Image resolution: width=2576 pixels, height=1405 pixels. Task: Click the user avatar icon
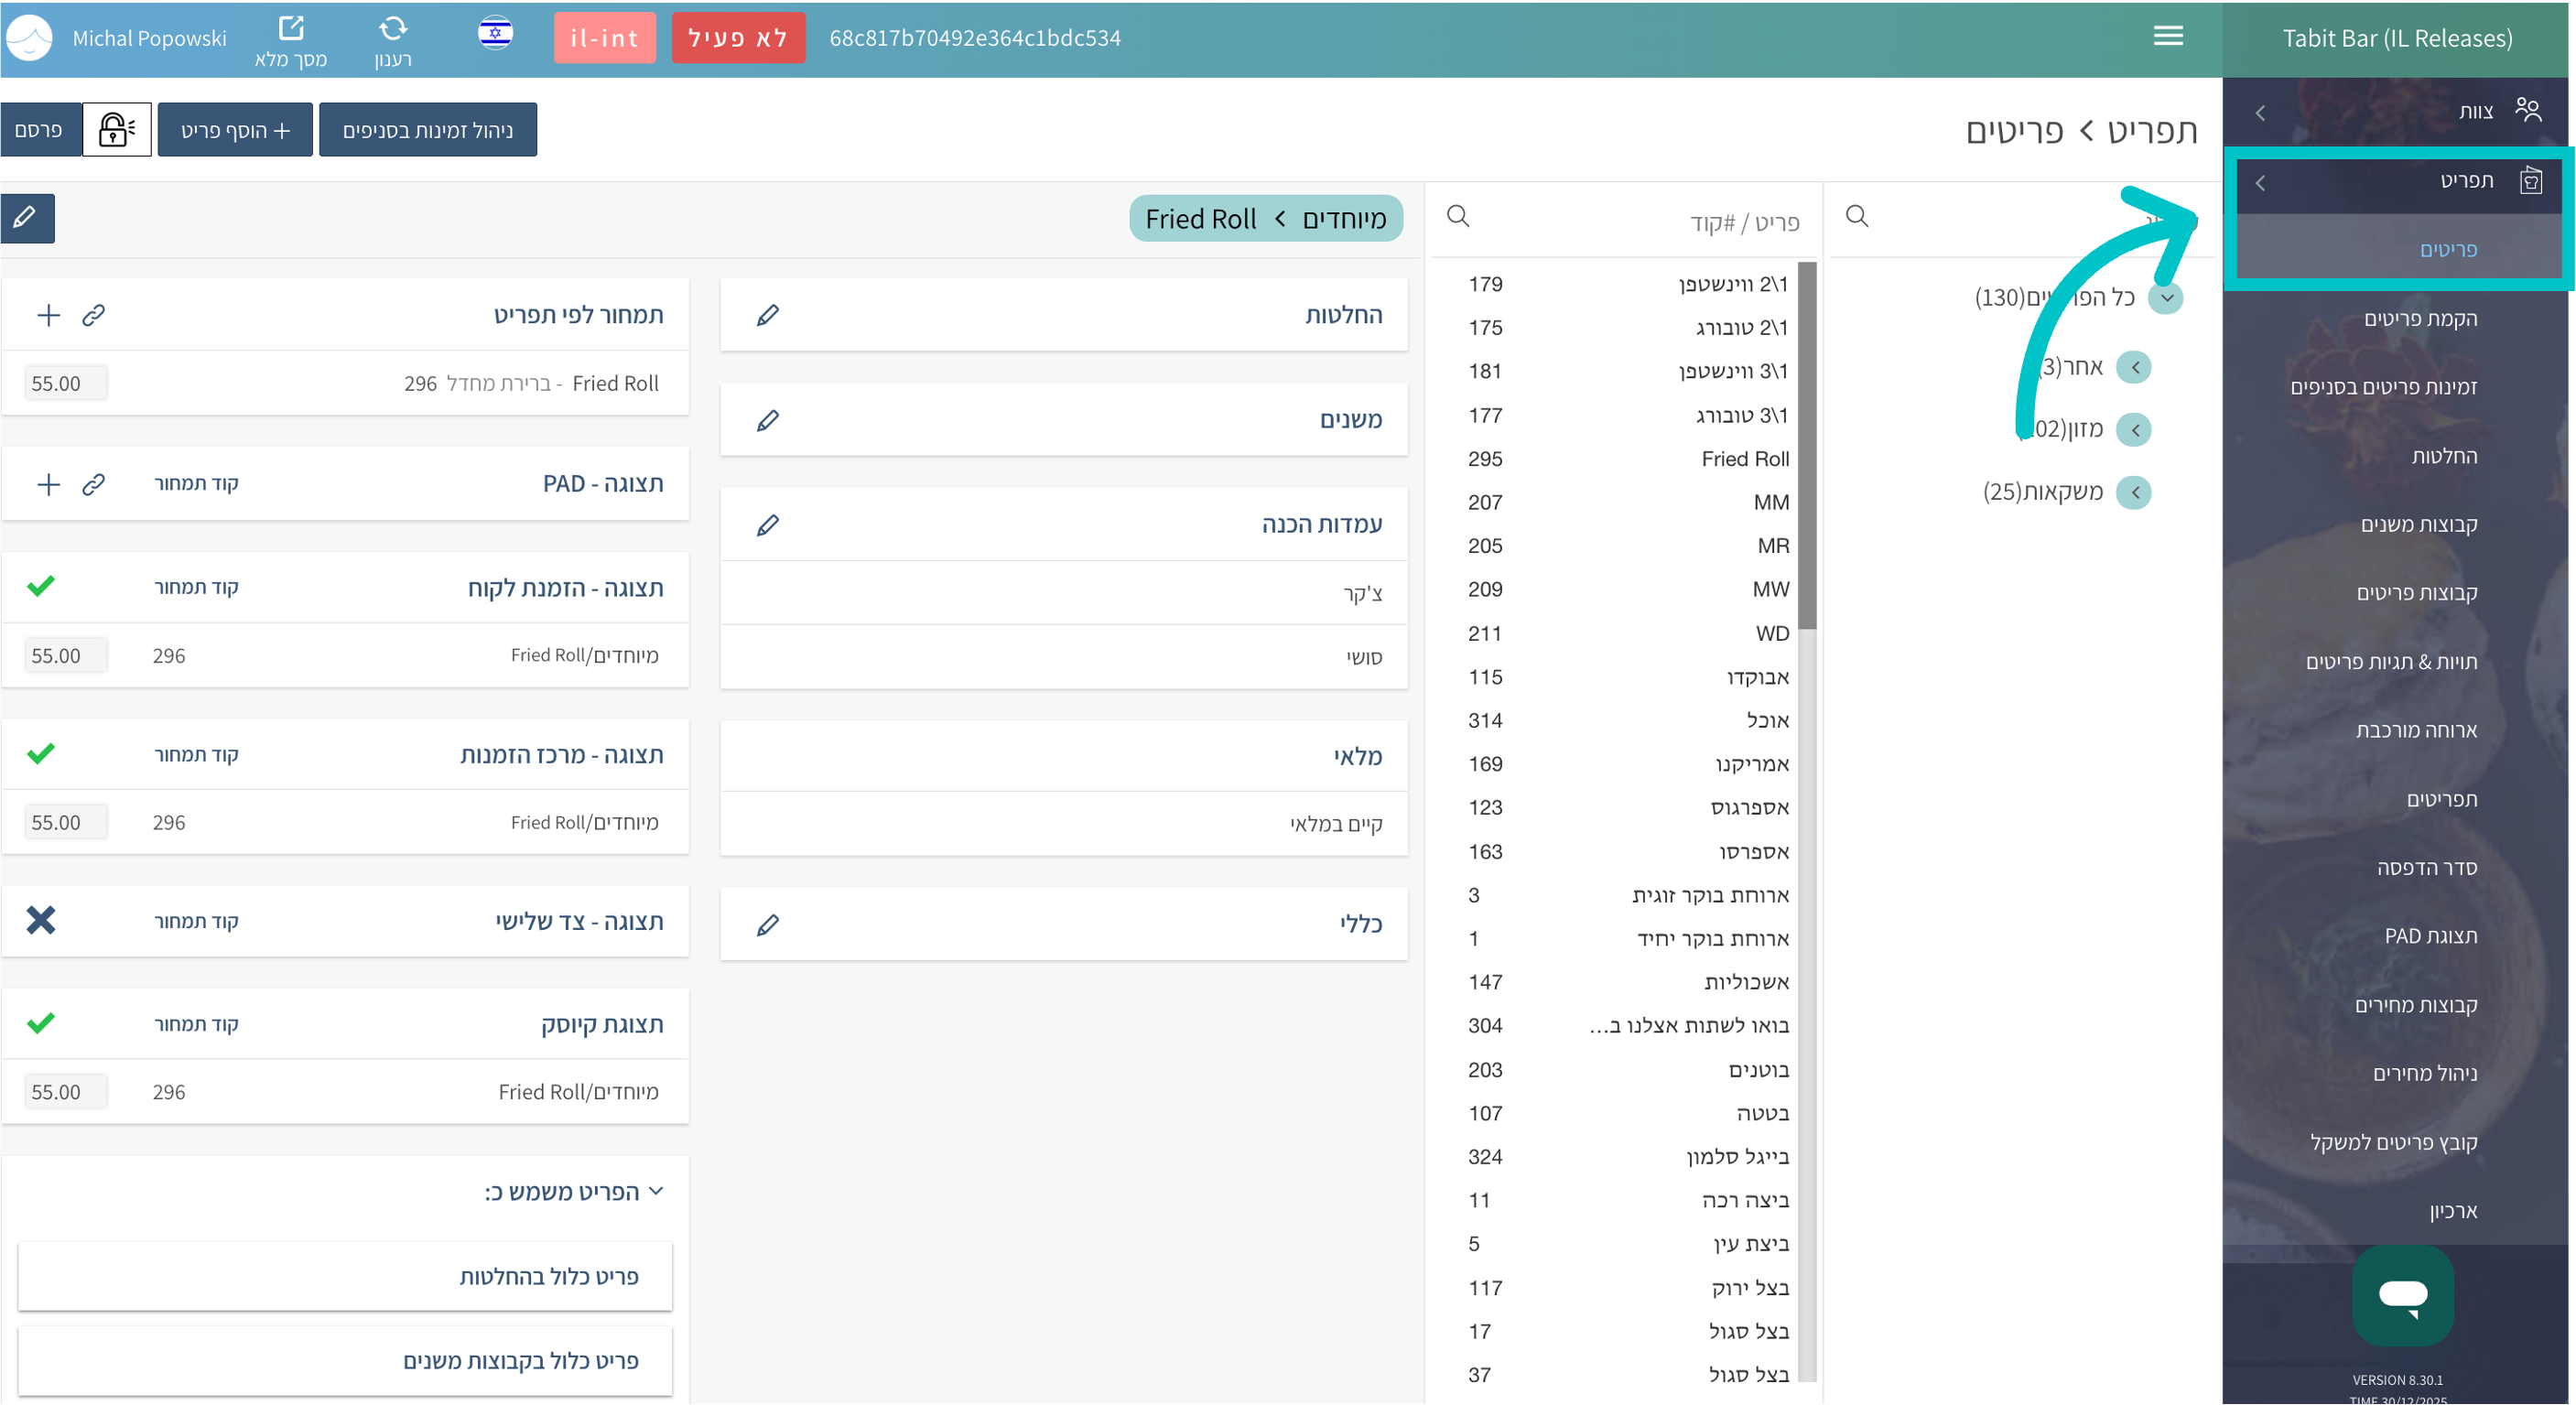tap(29, 38)
